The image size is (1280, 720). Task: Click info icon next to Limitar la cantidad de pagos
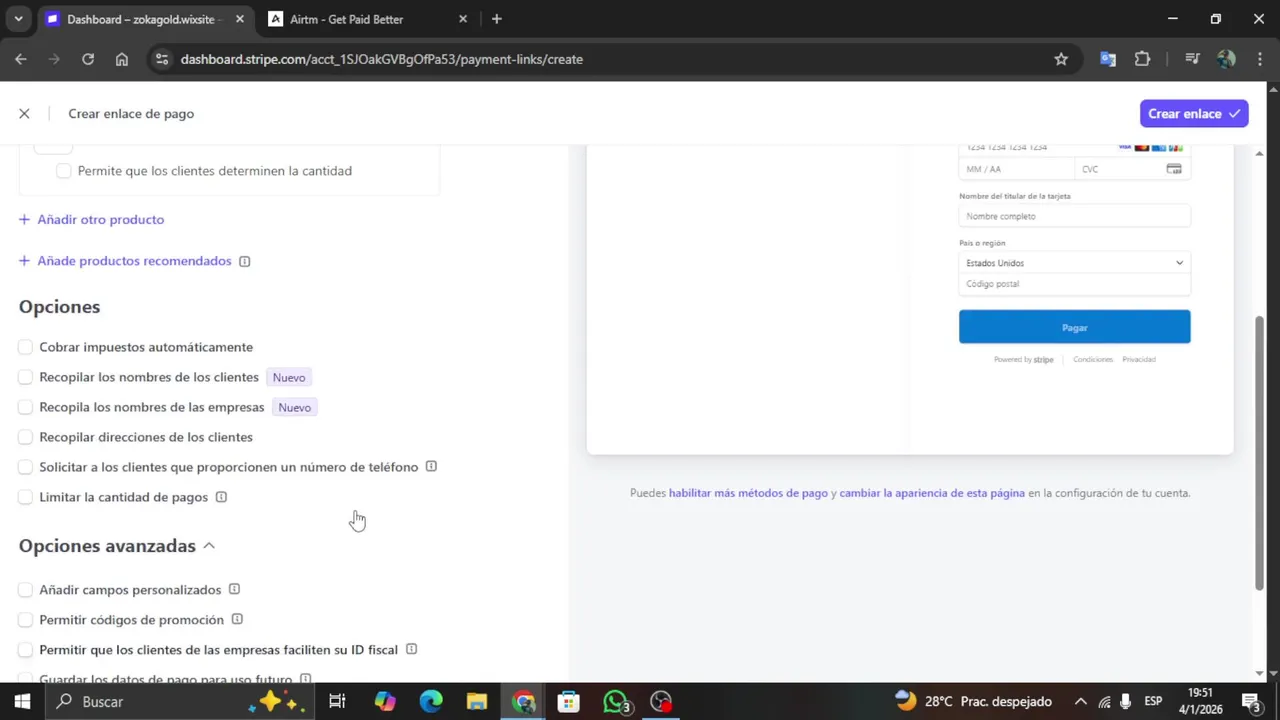(x=221, y=497)
